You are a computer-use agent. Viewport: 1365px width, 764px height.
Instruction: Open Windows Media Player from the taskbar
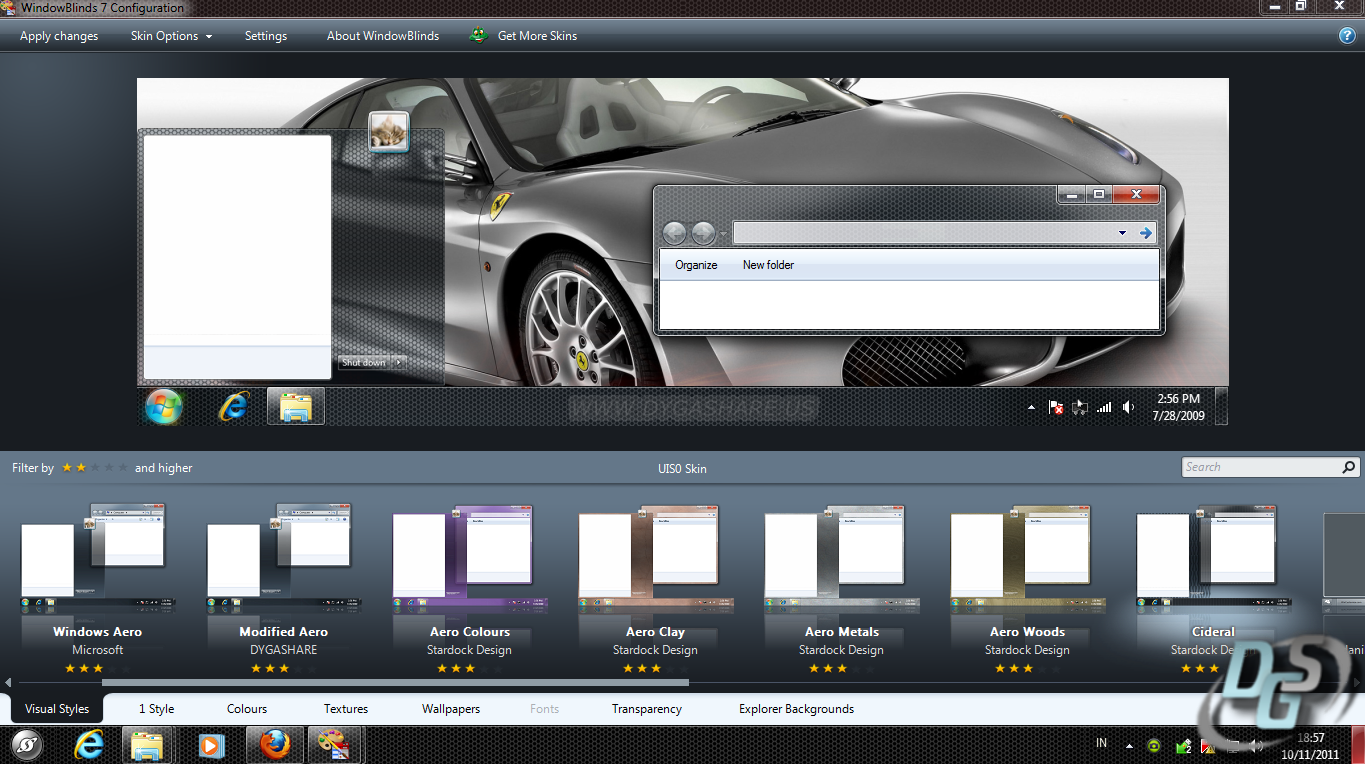210,745
